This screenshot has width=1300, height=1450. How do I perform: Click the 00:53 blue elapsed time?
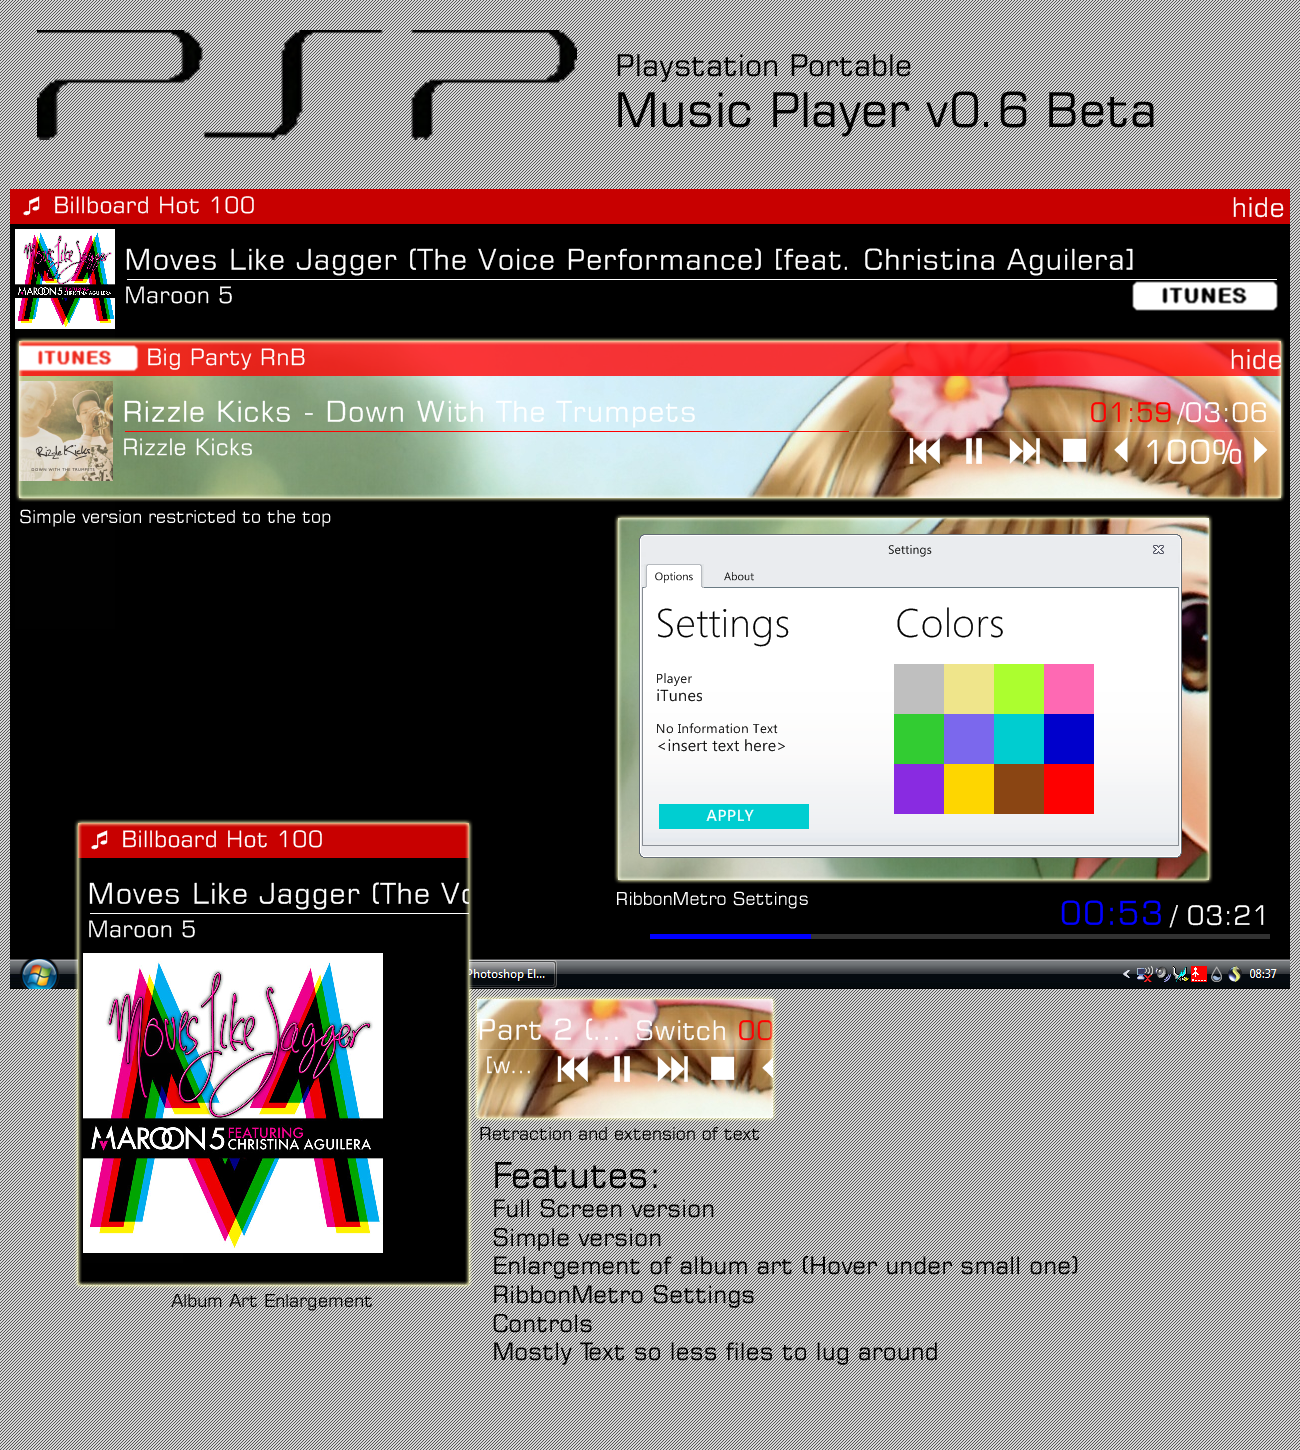[x=1111, y=914]
